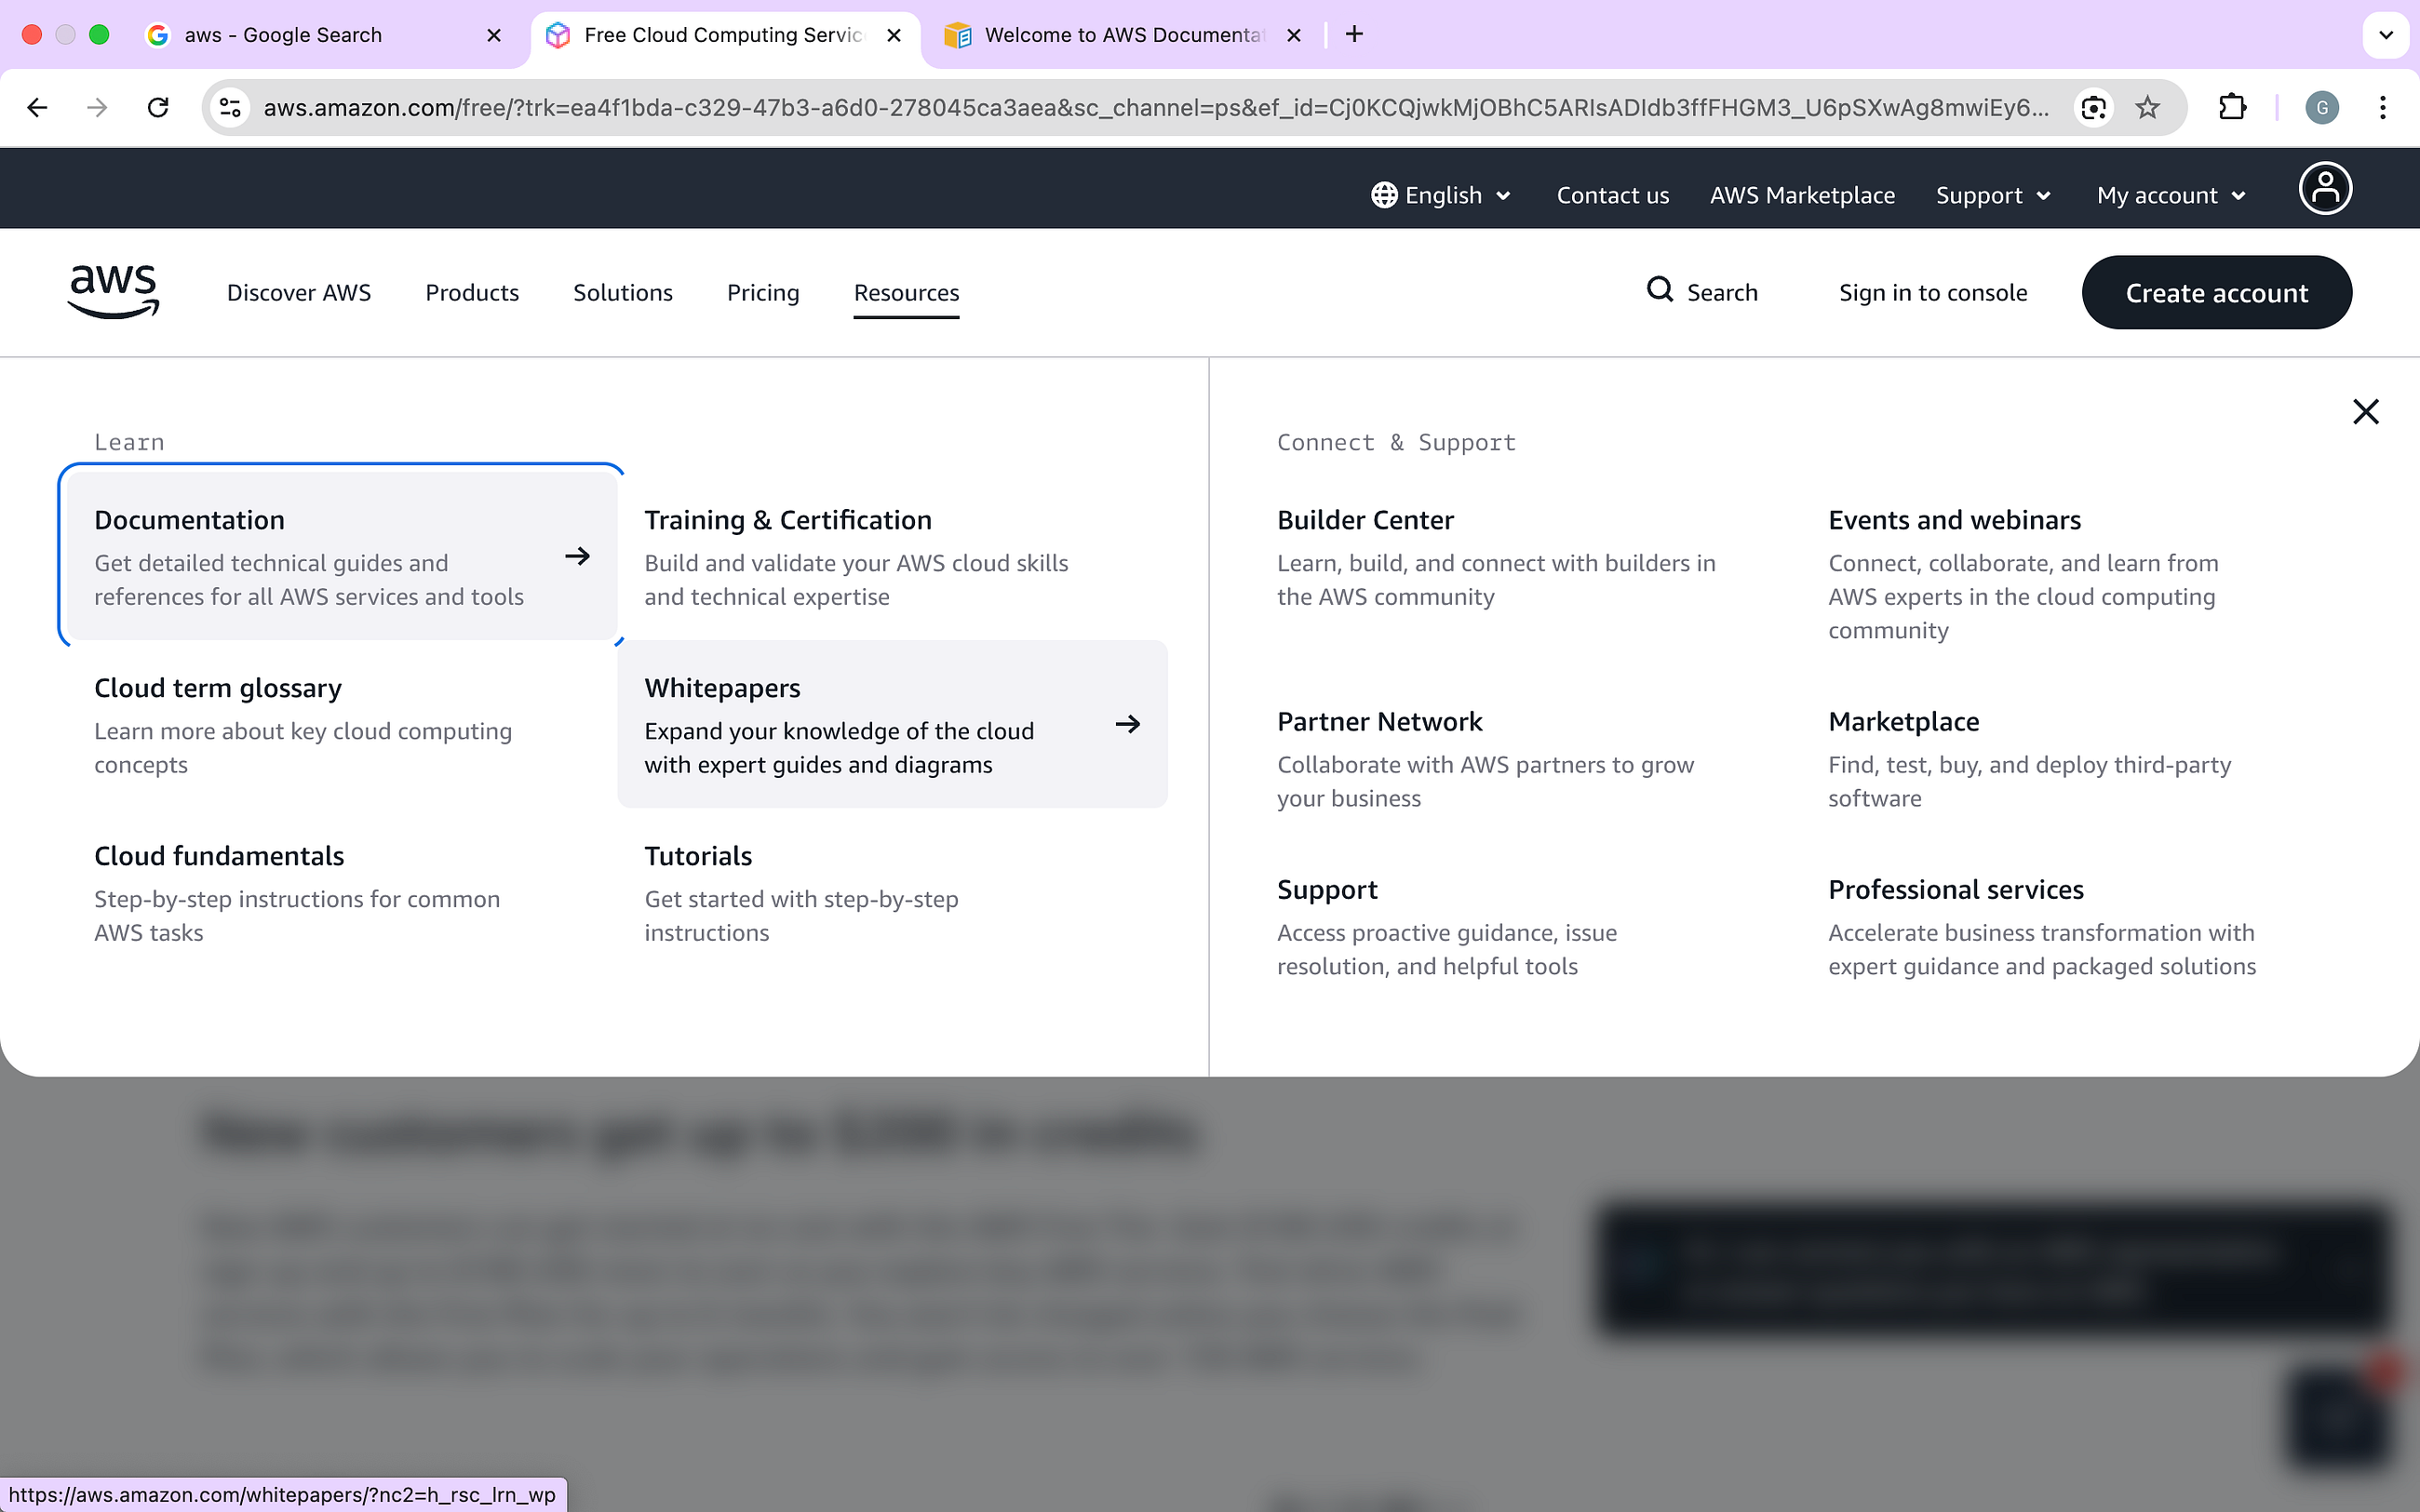Close the Resources mega menu
2420x1512 pixels.
2365,412
